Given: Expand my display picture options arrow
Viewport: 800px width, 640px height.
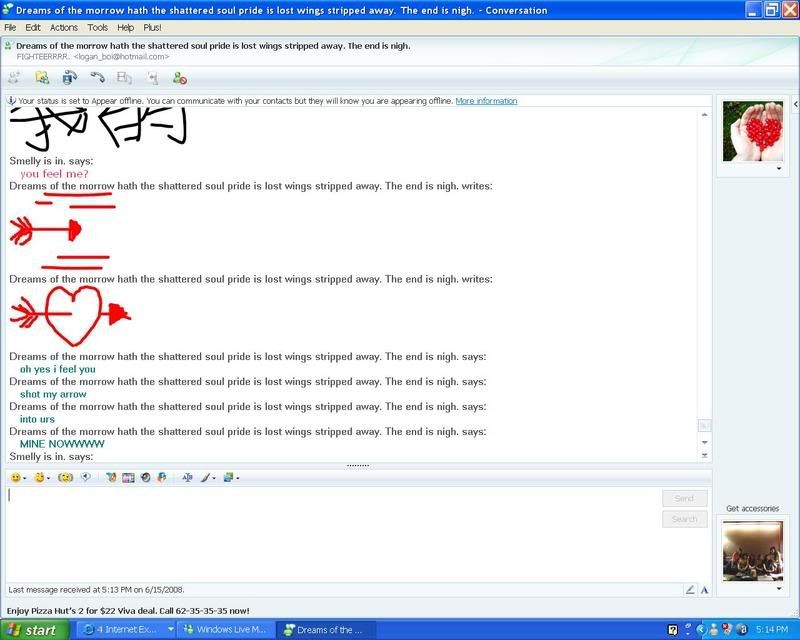Looking at the screenshot, I should coord(778,588).
